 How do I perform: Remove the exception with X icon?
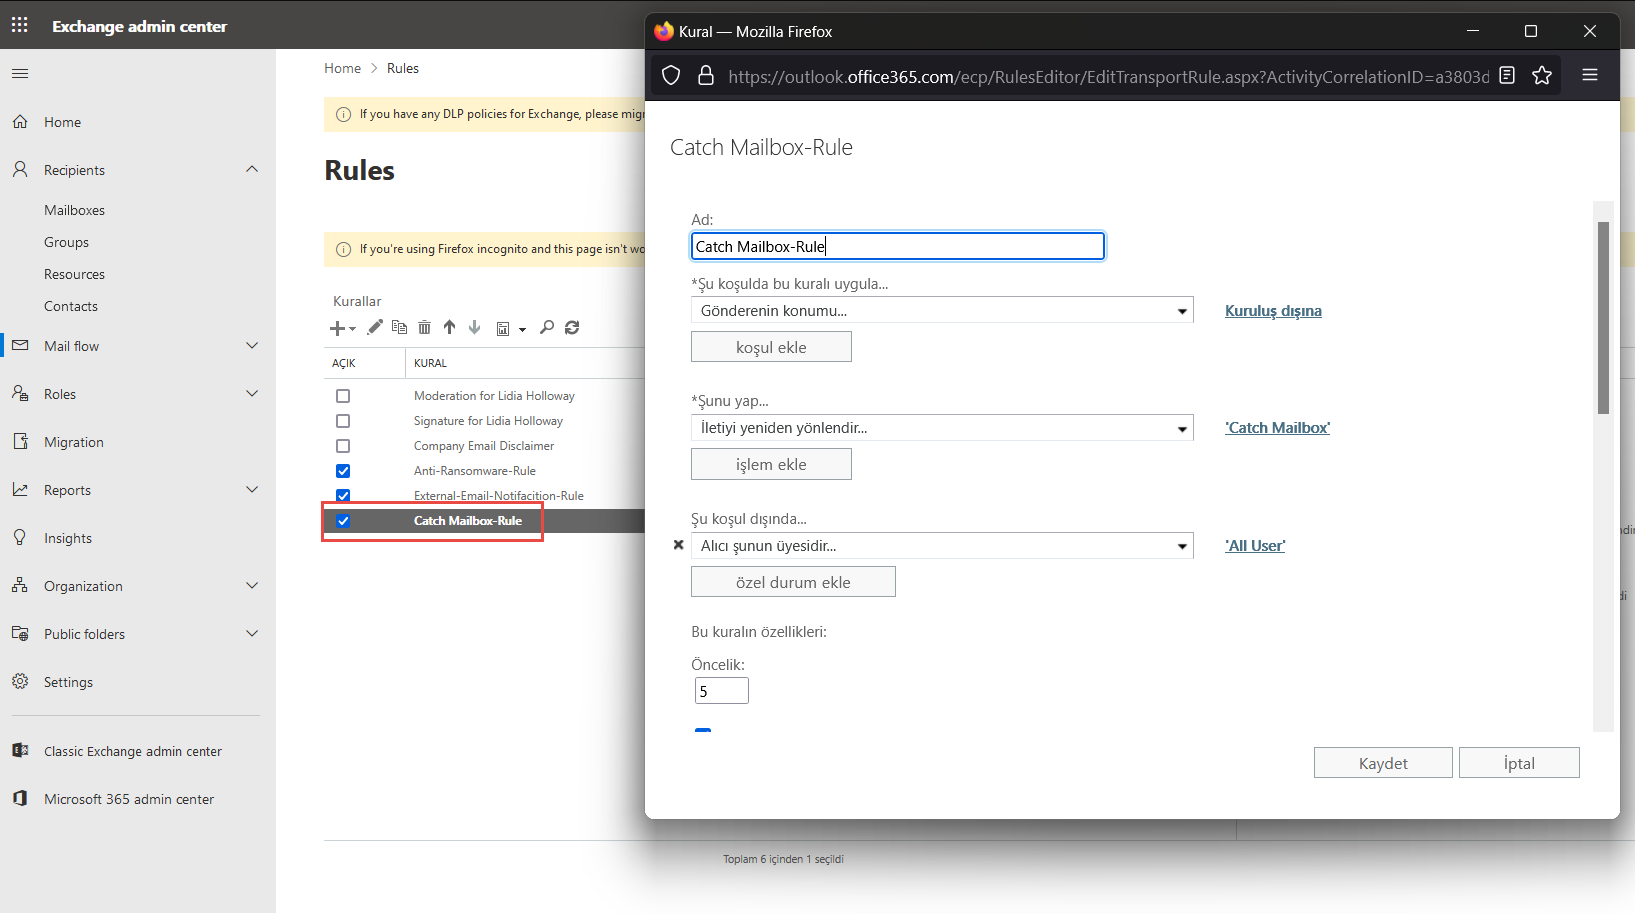pyautogui.click(x=679, y=545)
